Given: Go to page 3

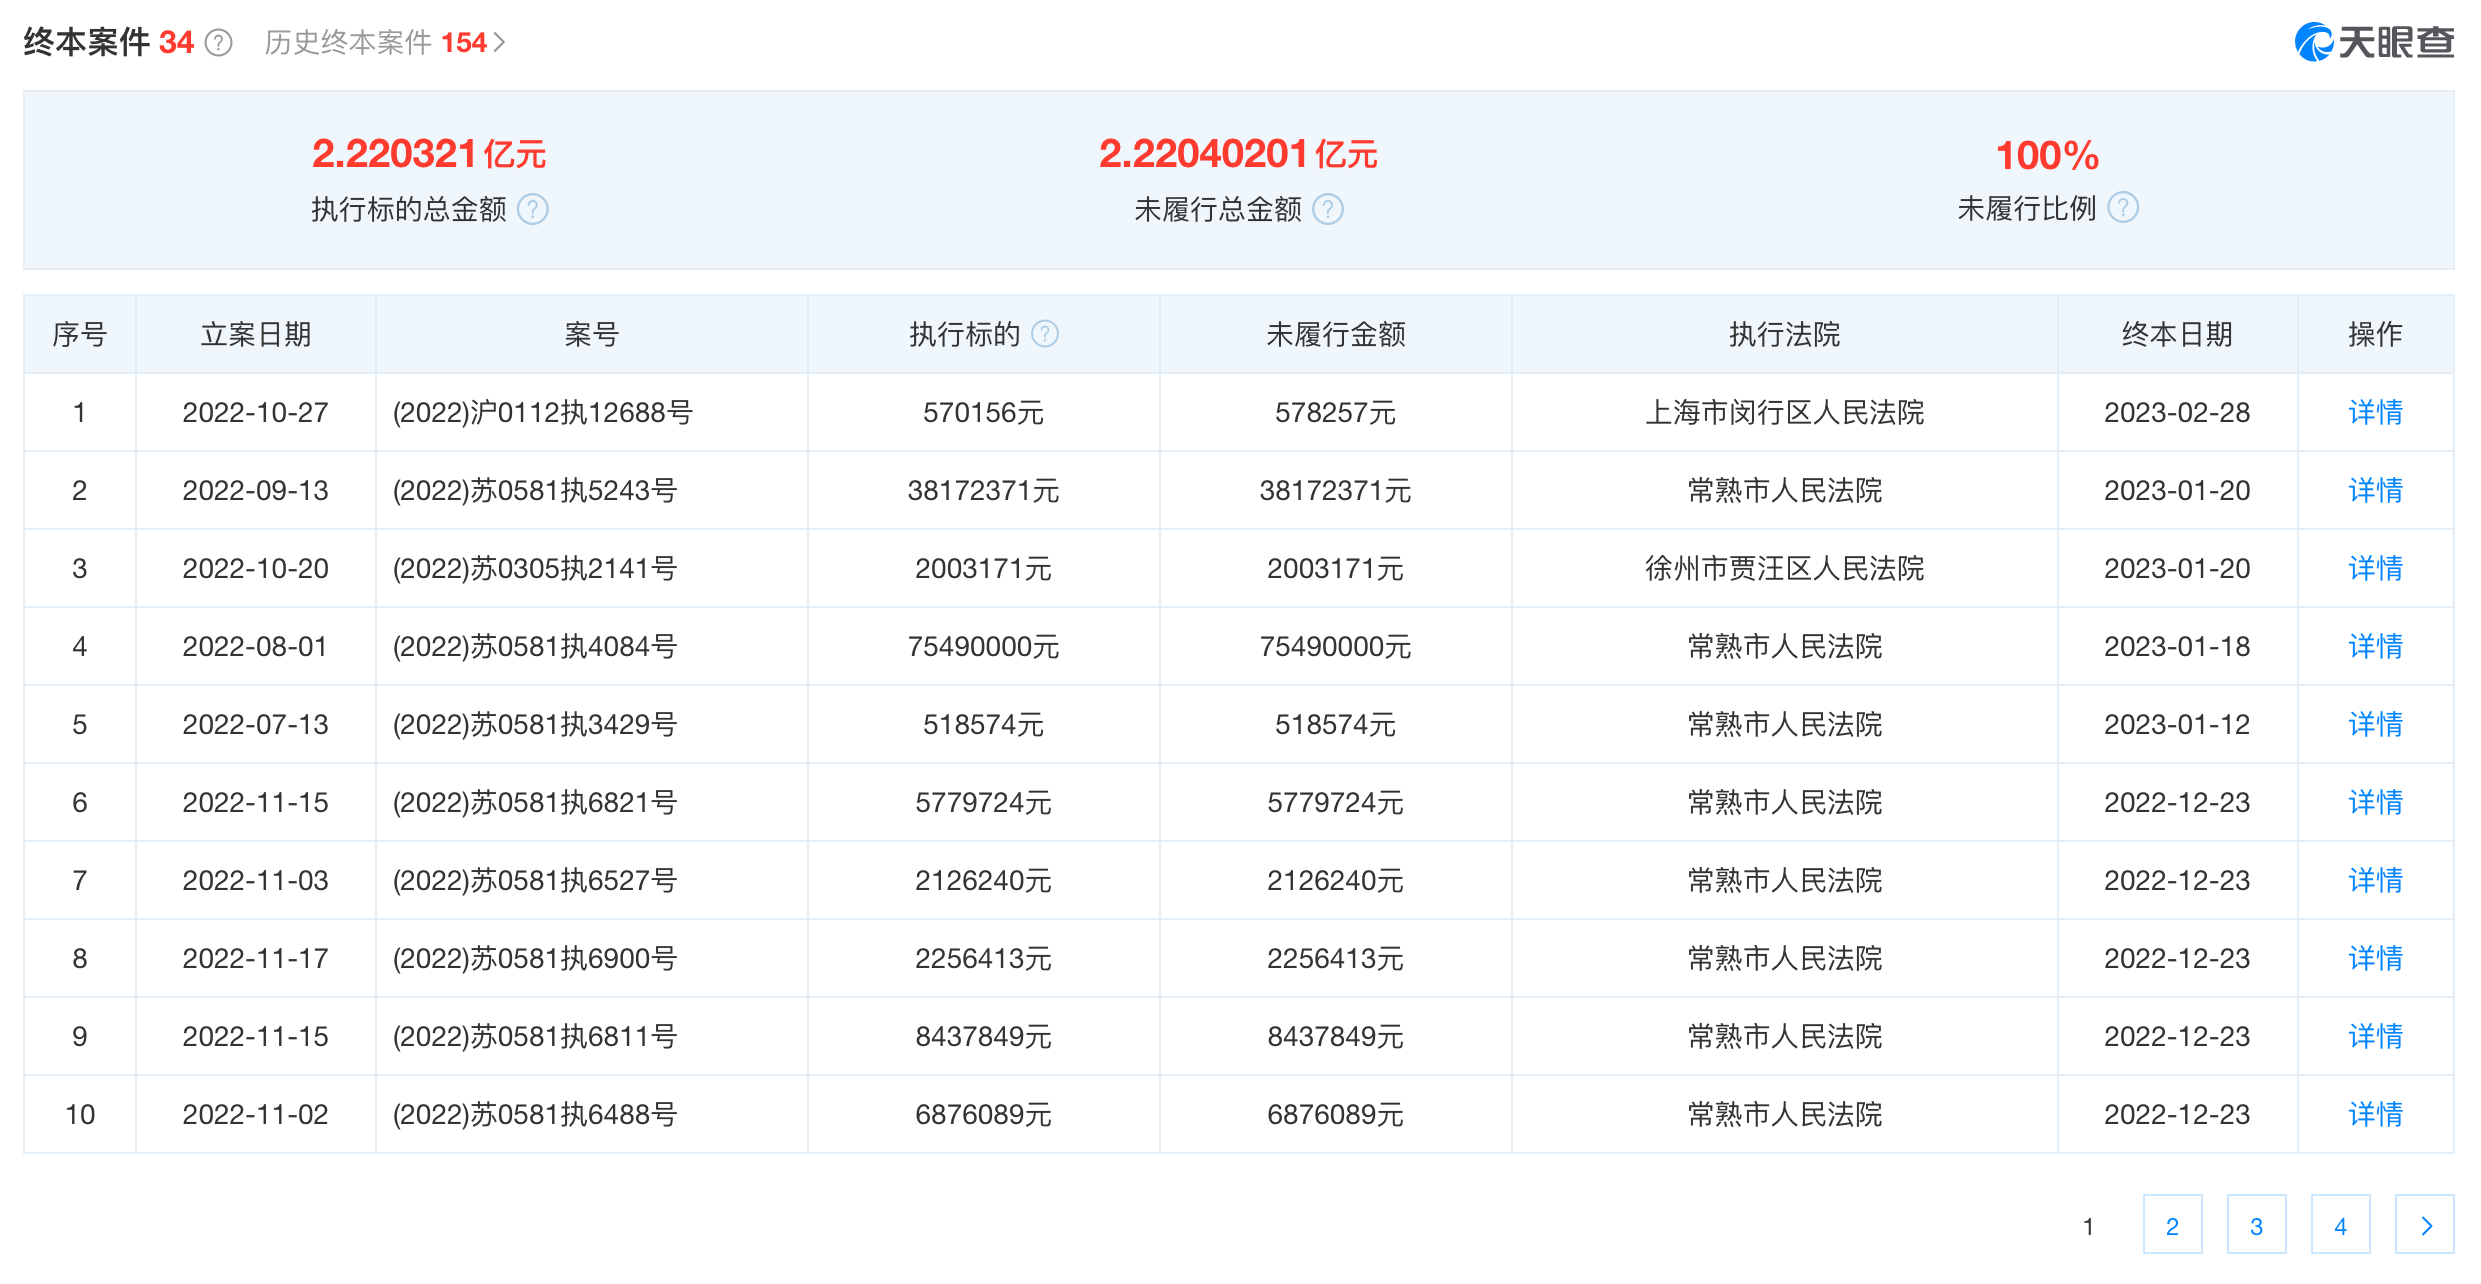Looking at the screenshot, I should (x=2255, y=1225).
